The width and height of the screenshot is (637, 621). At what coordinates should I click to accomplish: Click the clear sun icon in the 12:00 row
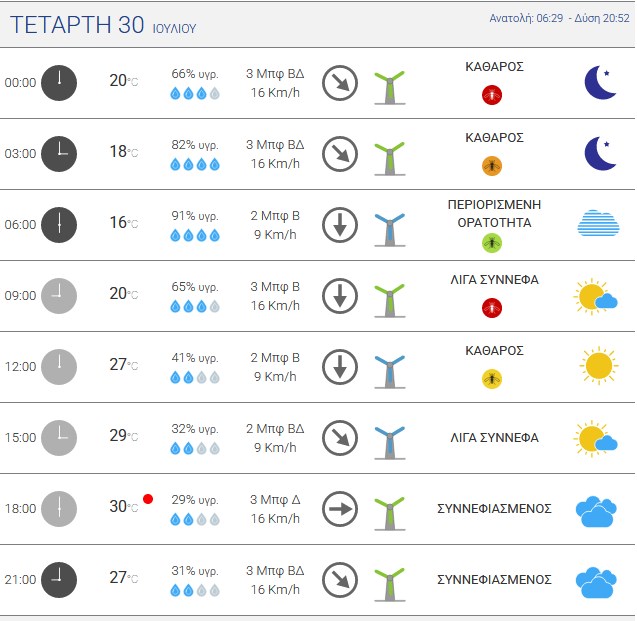[x=599, y=366]
